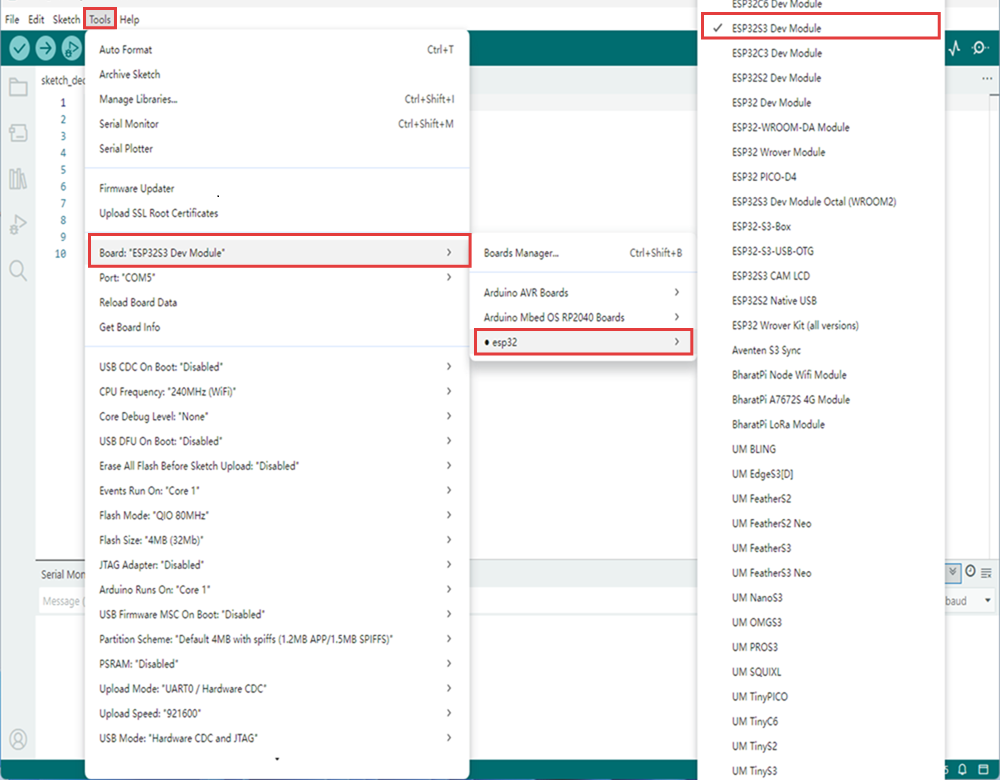Choose Get Board Info
Screen dimensions: 1000x780
(277, 327)
